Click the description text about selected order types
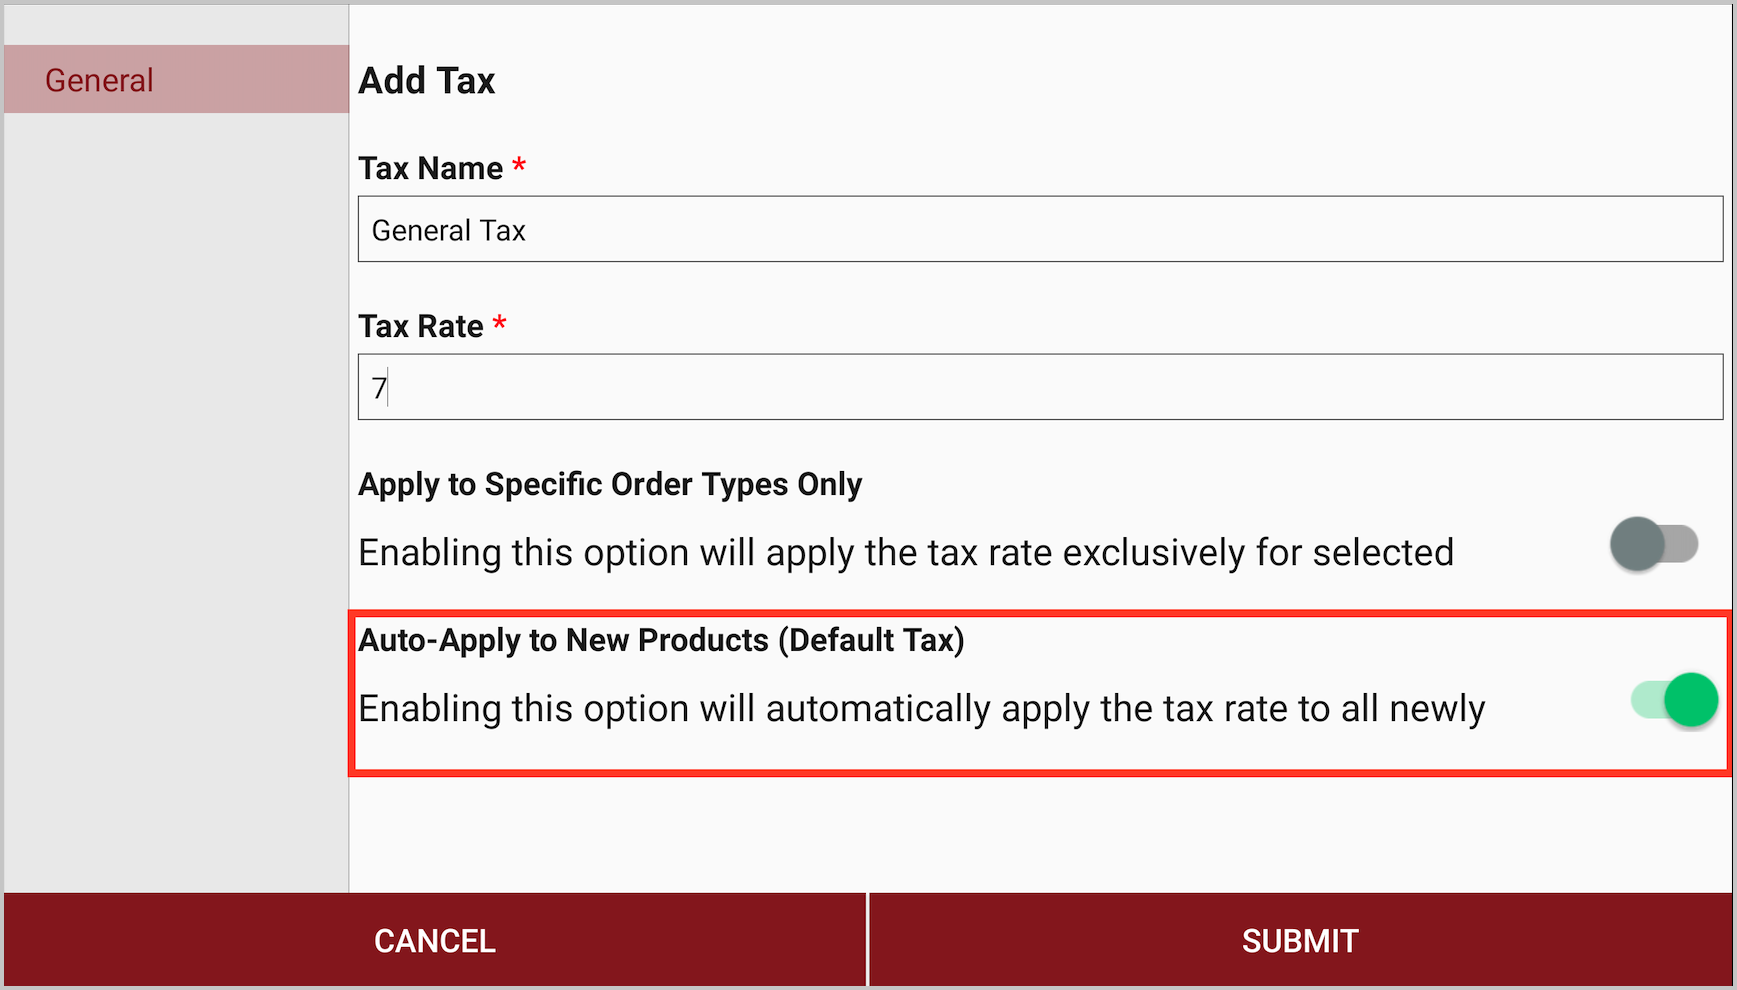1737x990 pixels. pos(905,552)
